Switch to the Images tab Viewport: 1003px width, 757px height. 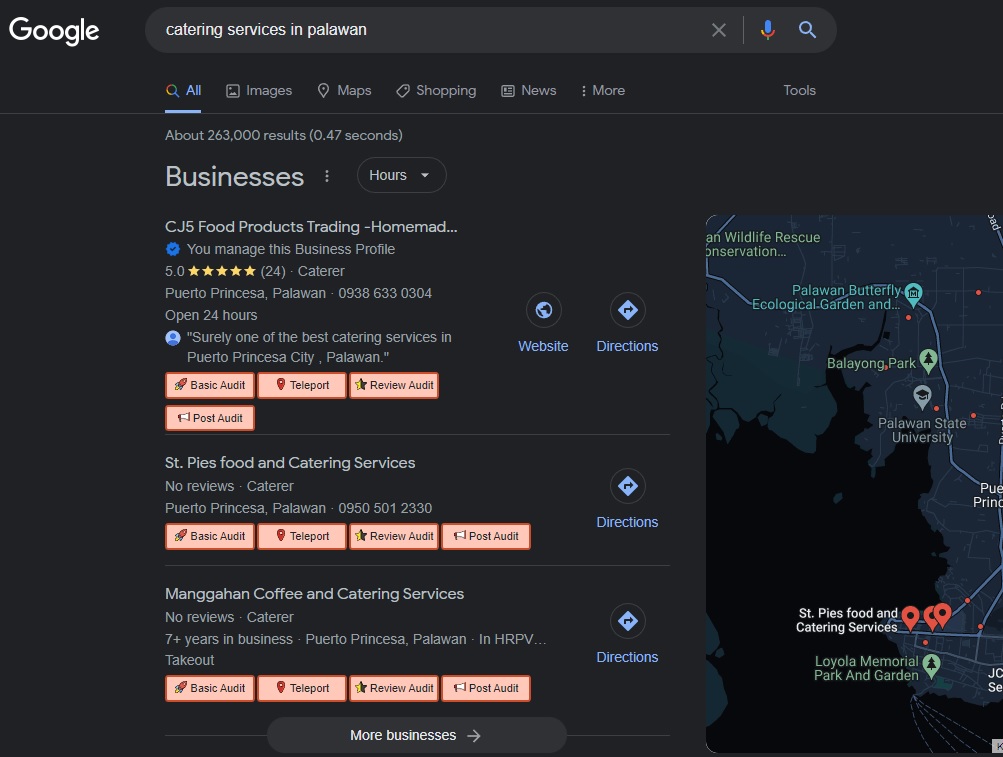tap(259, 90)
